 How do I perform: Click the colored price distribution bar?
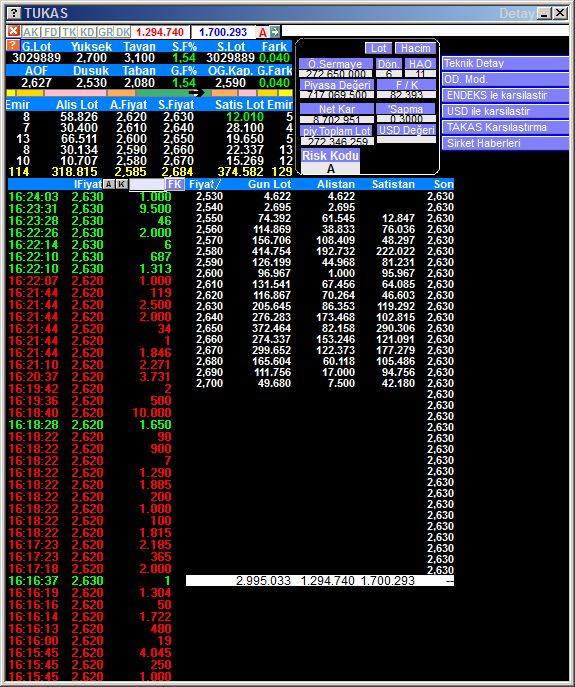click(149, 93)
